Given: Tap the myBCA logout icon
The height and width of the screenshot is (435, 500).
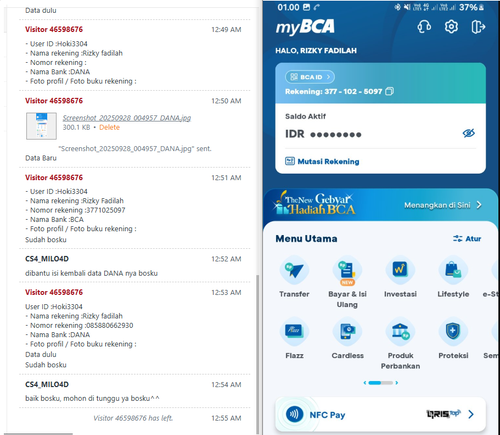Looking at the screenshot, I should pyautogui.click(x=478, y=27).
